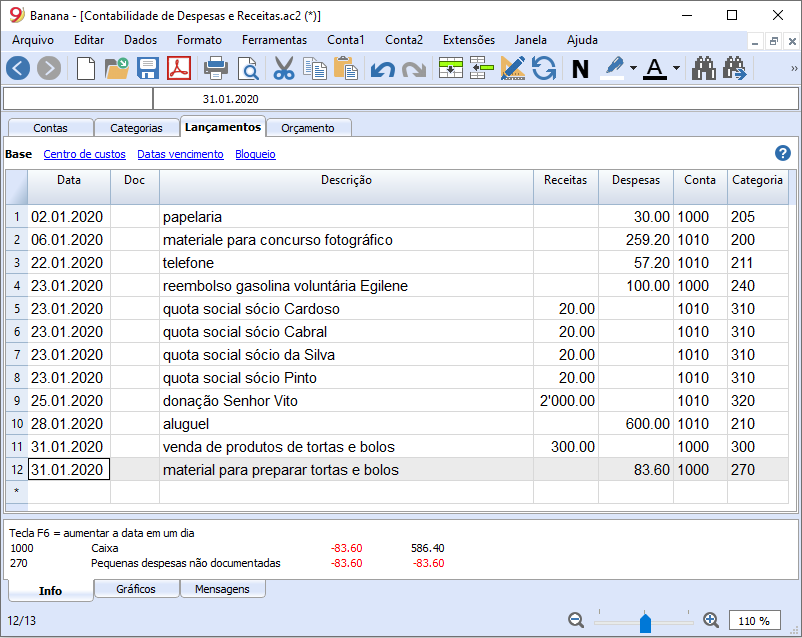The width and height of the screenshot is (802, 638).
Task: Open the Datas vencimento view link
Action: [180, 154]
